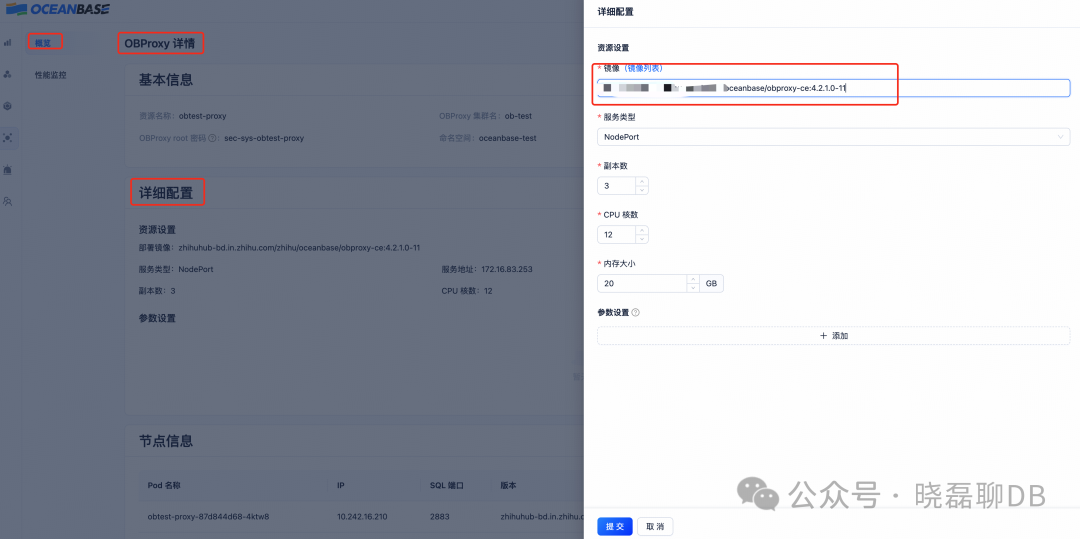Click the 详细配置 drawer title
This screenshot has height=539, width=1080.
(x=615, y=12)
